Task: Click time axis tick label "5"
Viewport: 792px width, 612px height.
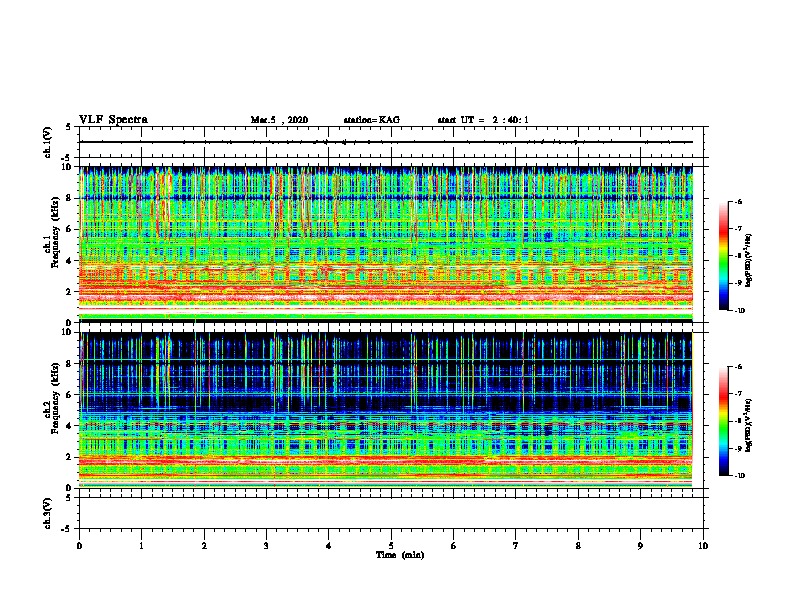Action: click(x=391, y=546)
